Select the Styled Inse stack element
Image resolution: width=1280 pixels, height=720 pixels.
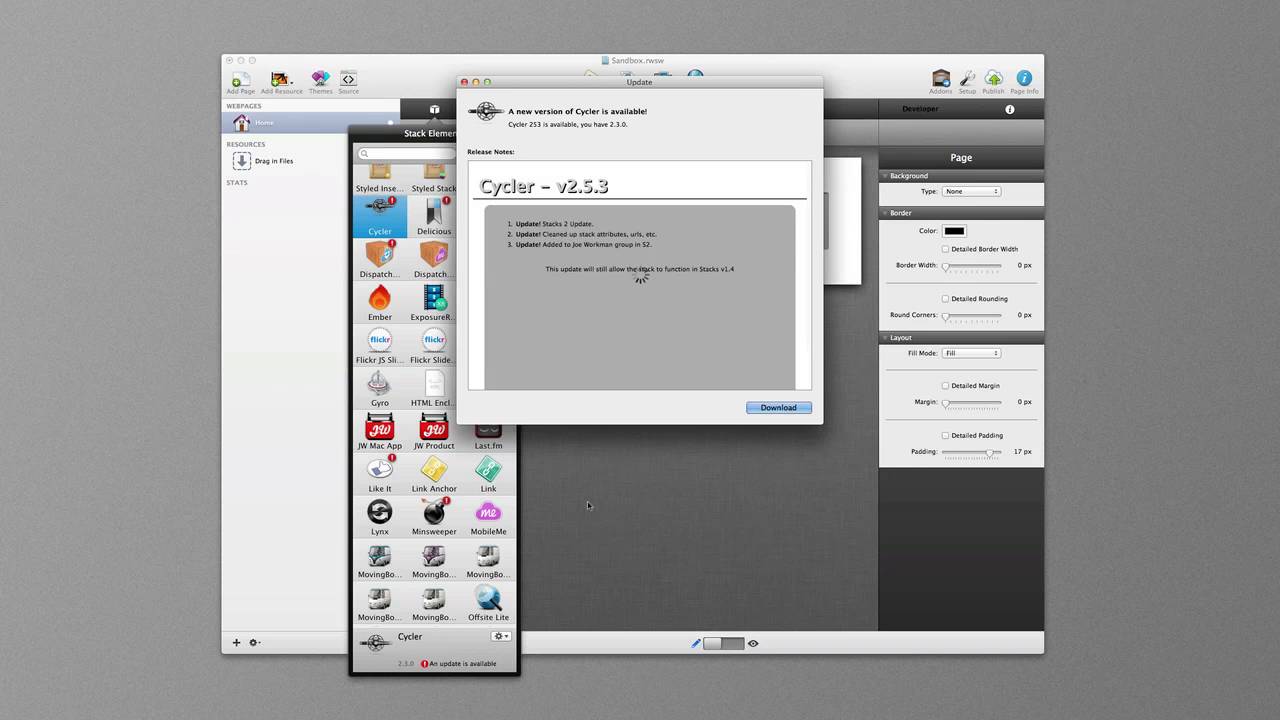tap(380, 180)
